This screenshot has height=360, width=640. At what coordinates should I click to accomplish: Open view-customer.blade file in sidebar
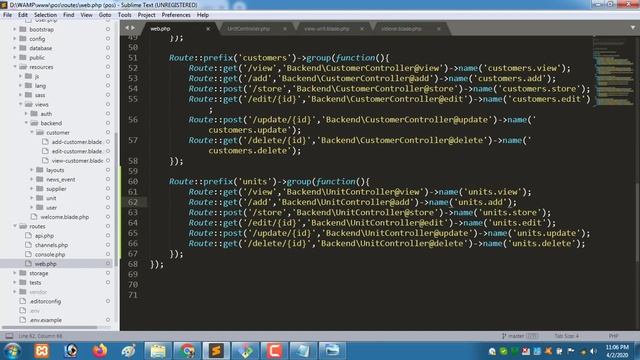(x=77, y=161)
